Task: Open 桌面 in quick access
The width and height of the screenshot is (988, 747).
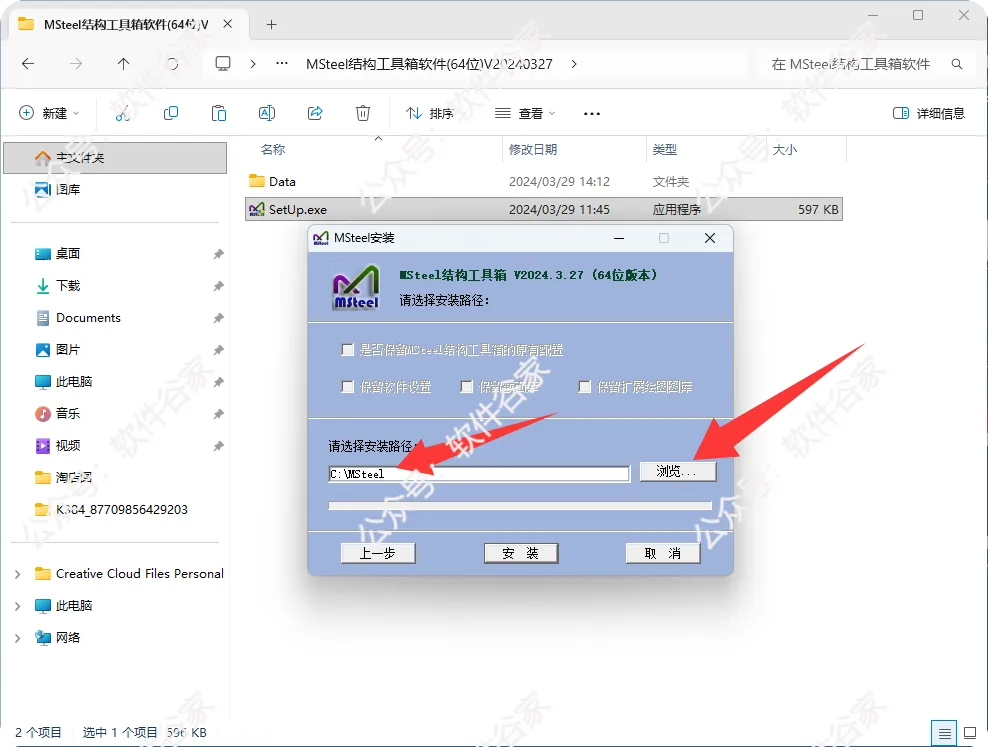Action: pyautogui.click(x=67, y=254)
